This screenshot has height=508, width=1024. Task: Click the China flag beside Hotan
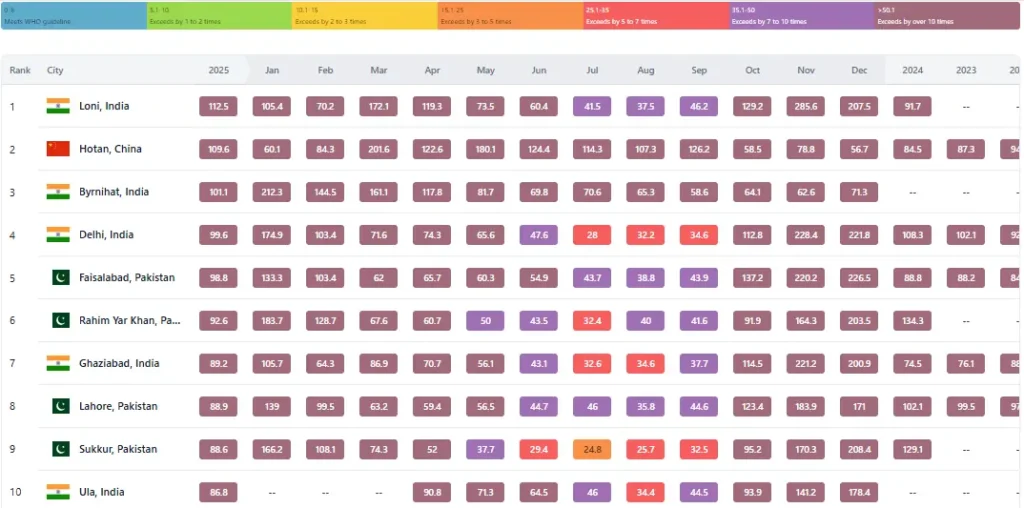(58, 149)
